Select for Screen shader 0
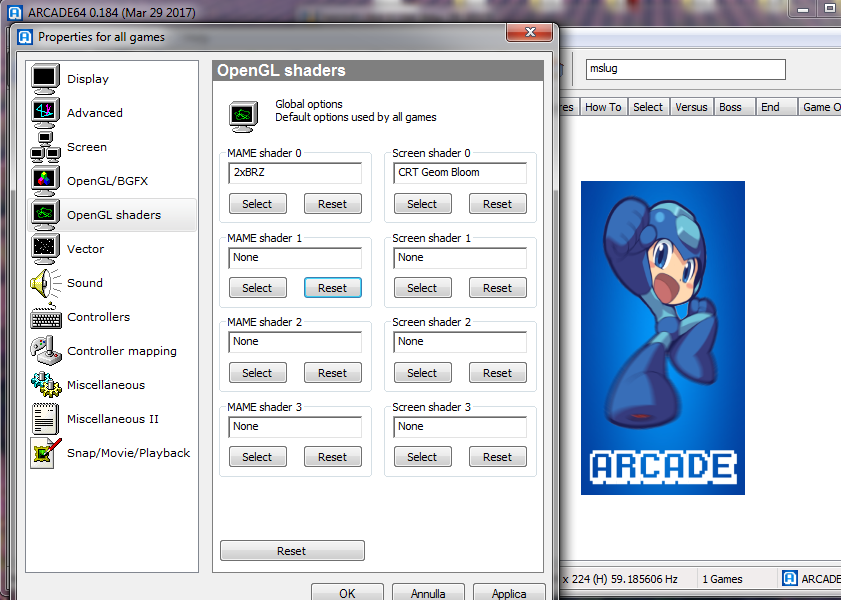 pyautogui.click(x=423, y=204)
